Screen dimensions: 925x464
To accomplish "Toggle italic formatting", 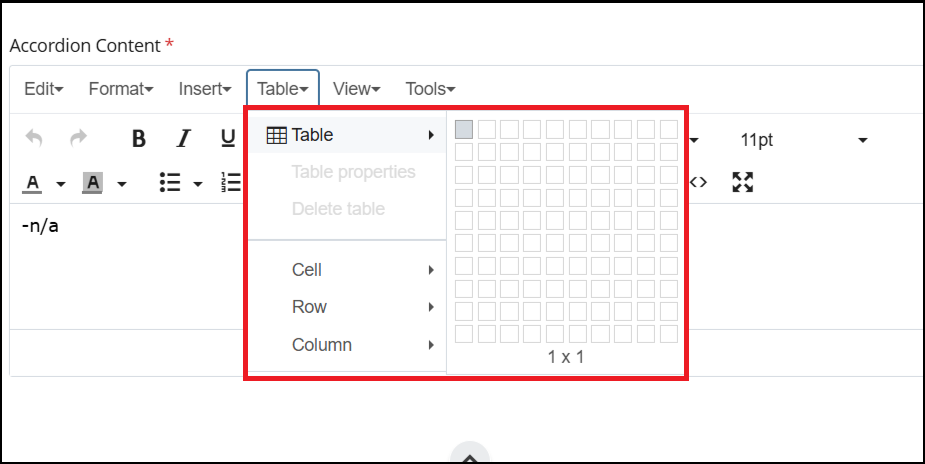I will coord(183,139).
